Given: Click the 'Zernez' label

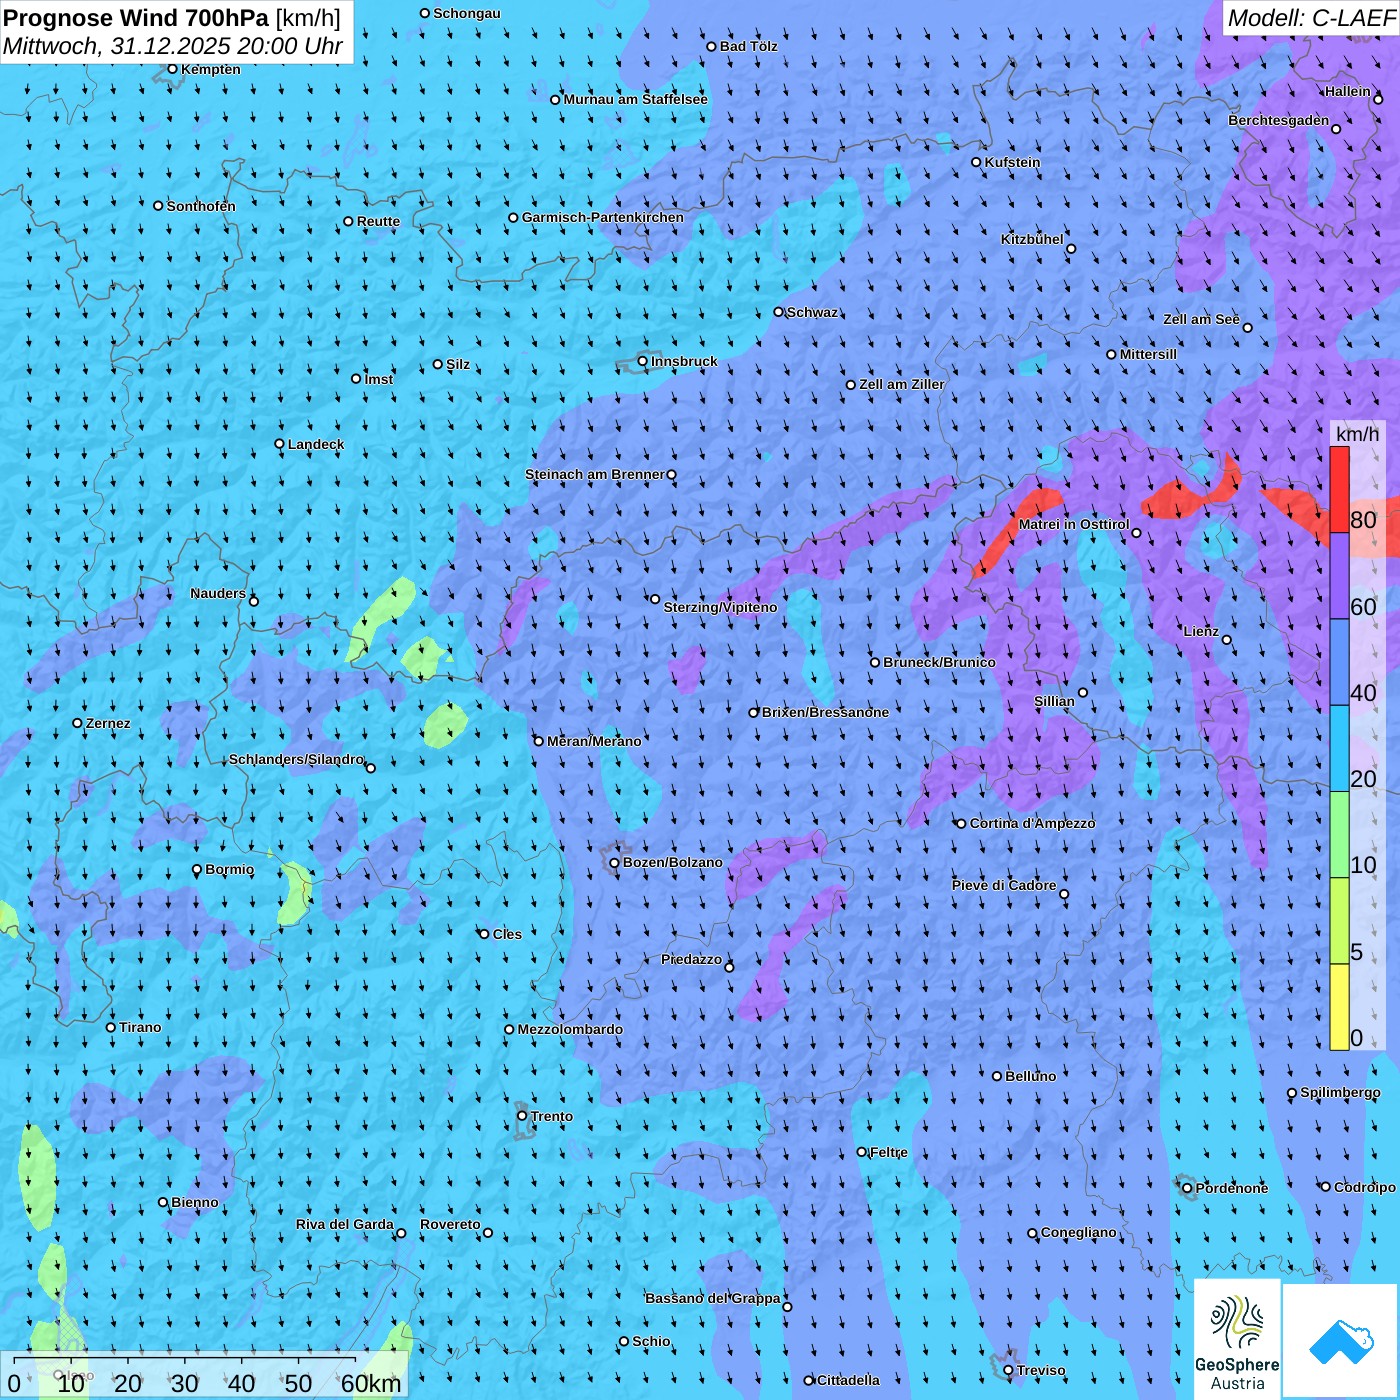Looking at the screenshot, I should pos(108,723).
